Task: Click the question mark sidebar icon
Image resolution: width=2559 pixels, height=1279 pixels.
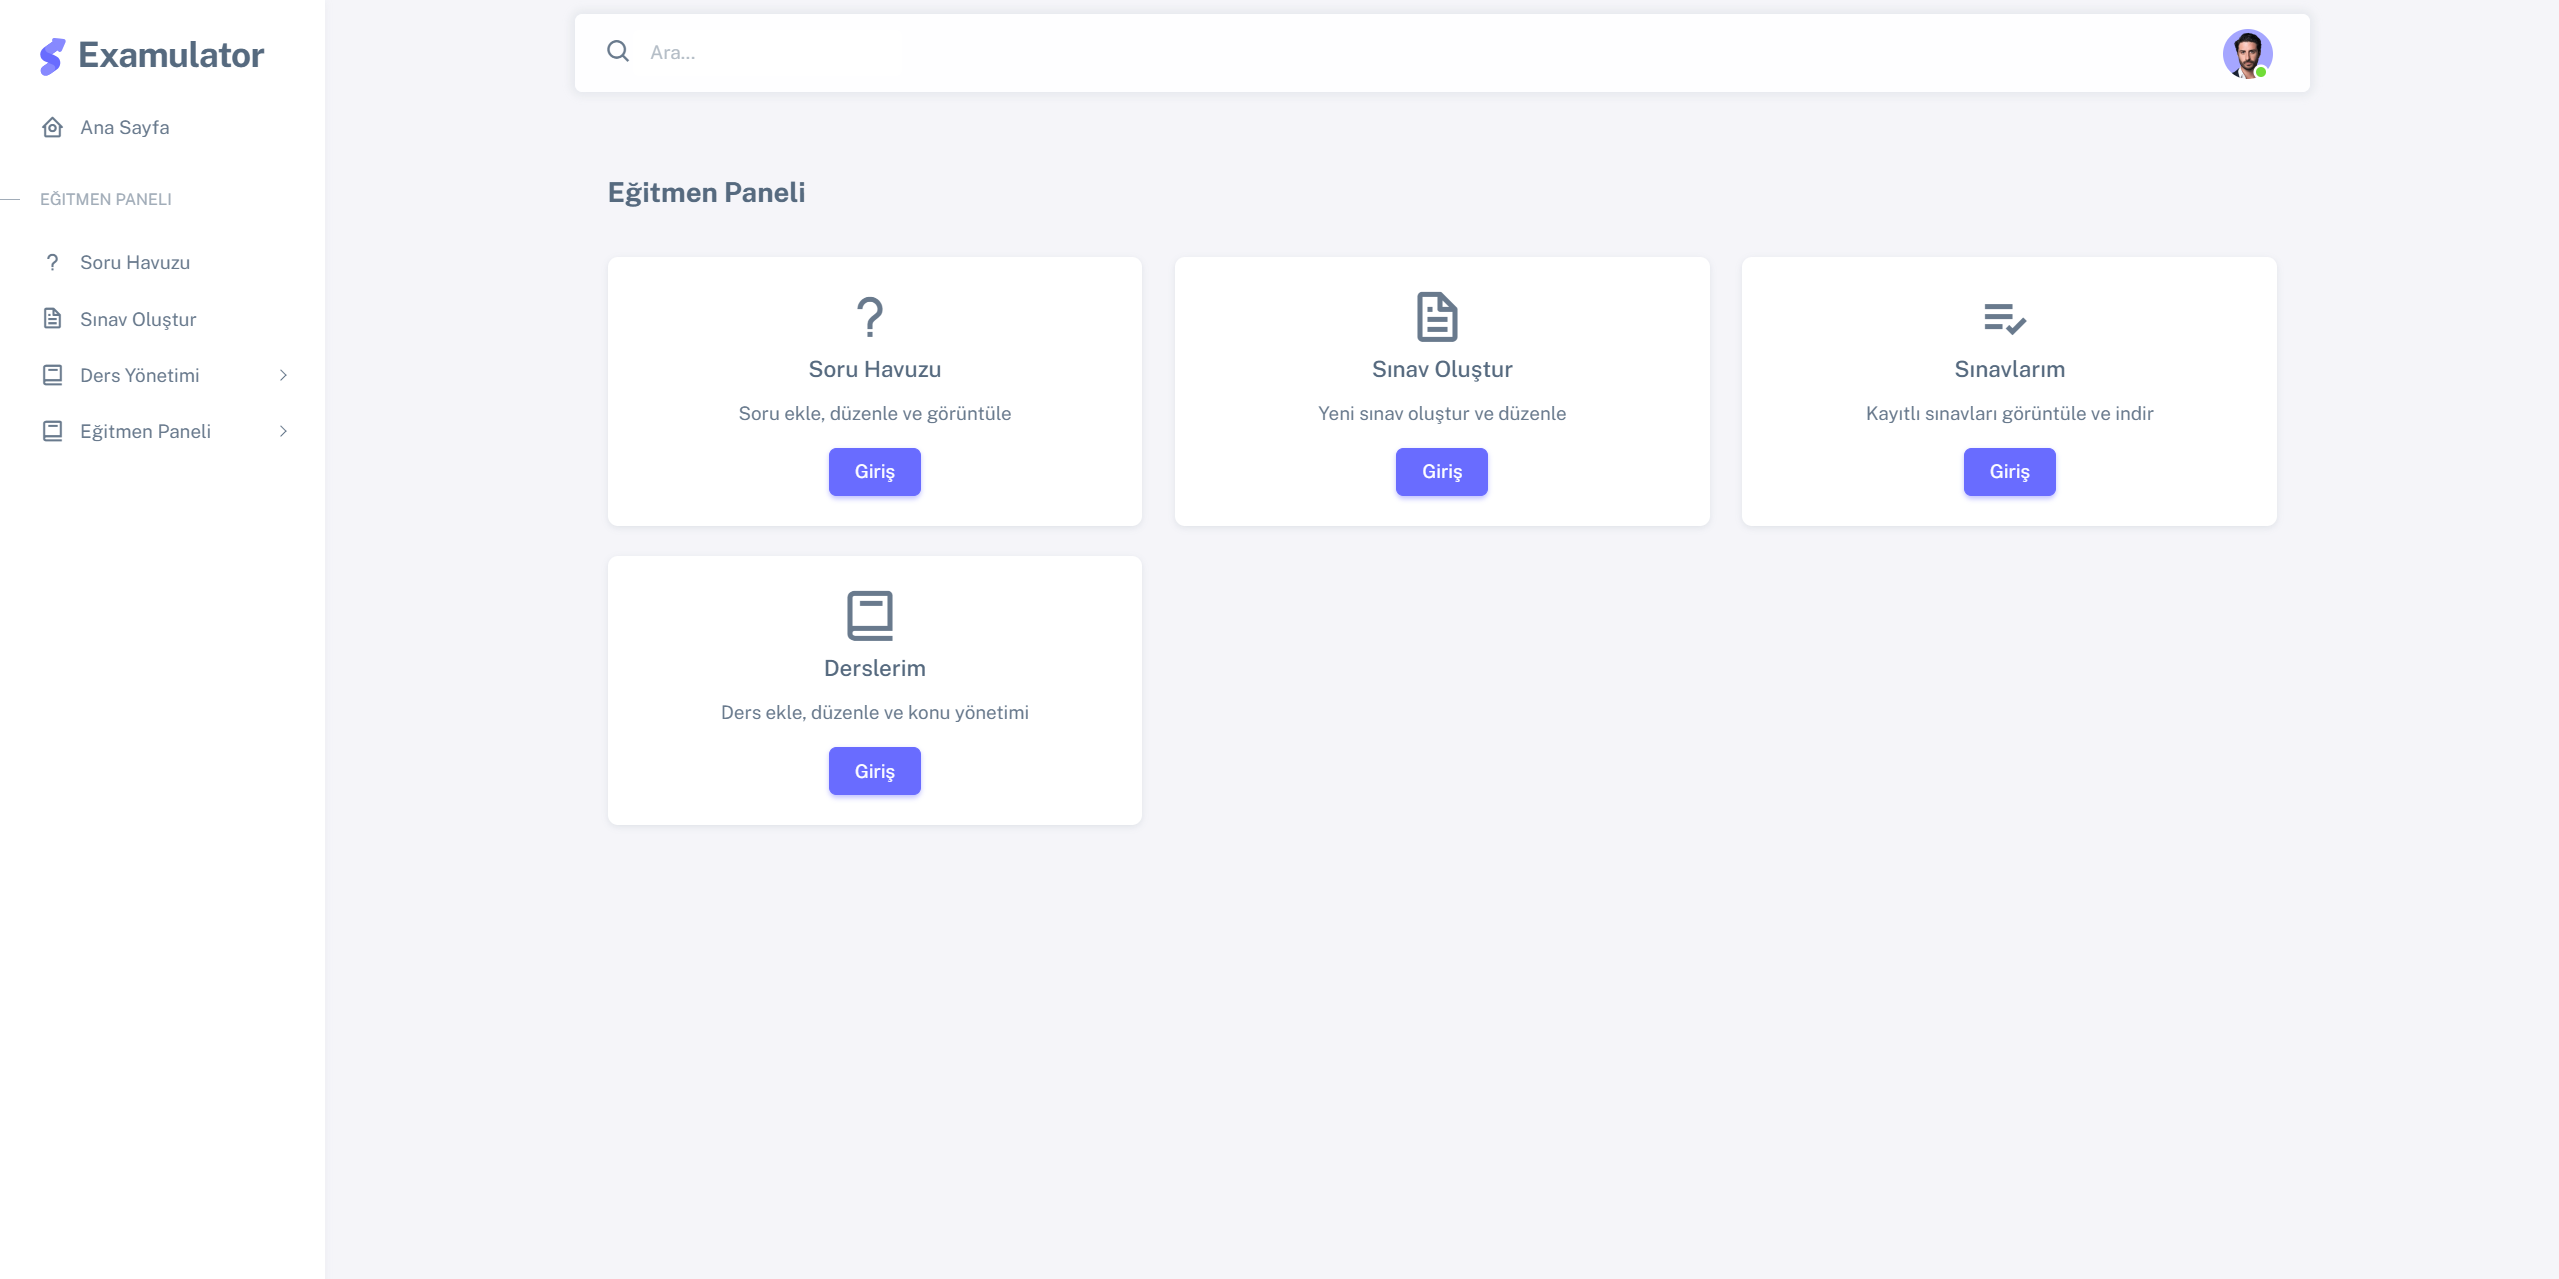Action: (x=53, y=262)
